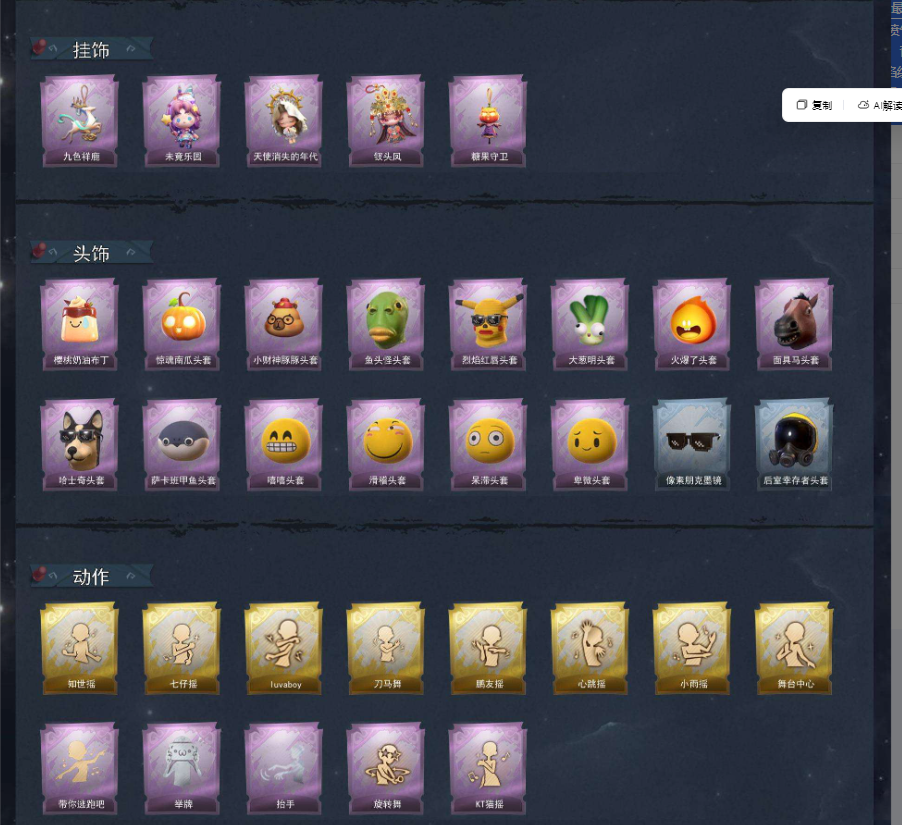Select the 旋转舞 purple emote card
This screenshot has width=902, height=825.
click(x=386, y=769)
